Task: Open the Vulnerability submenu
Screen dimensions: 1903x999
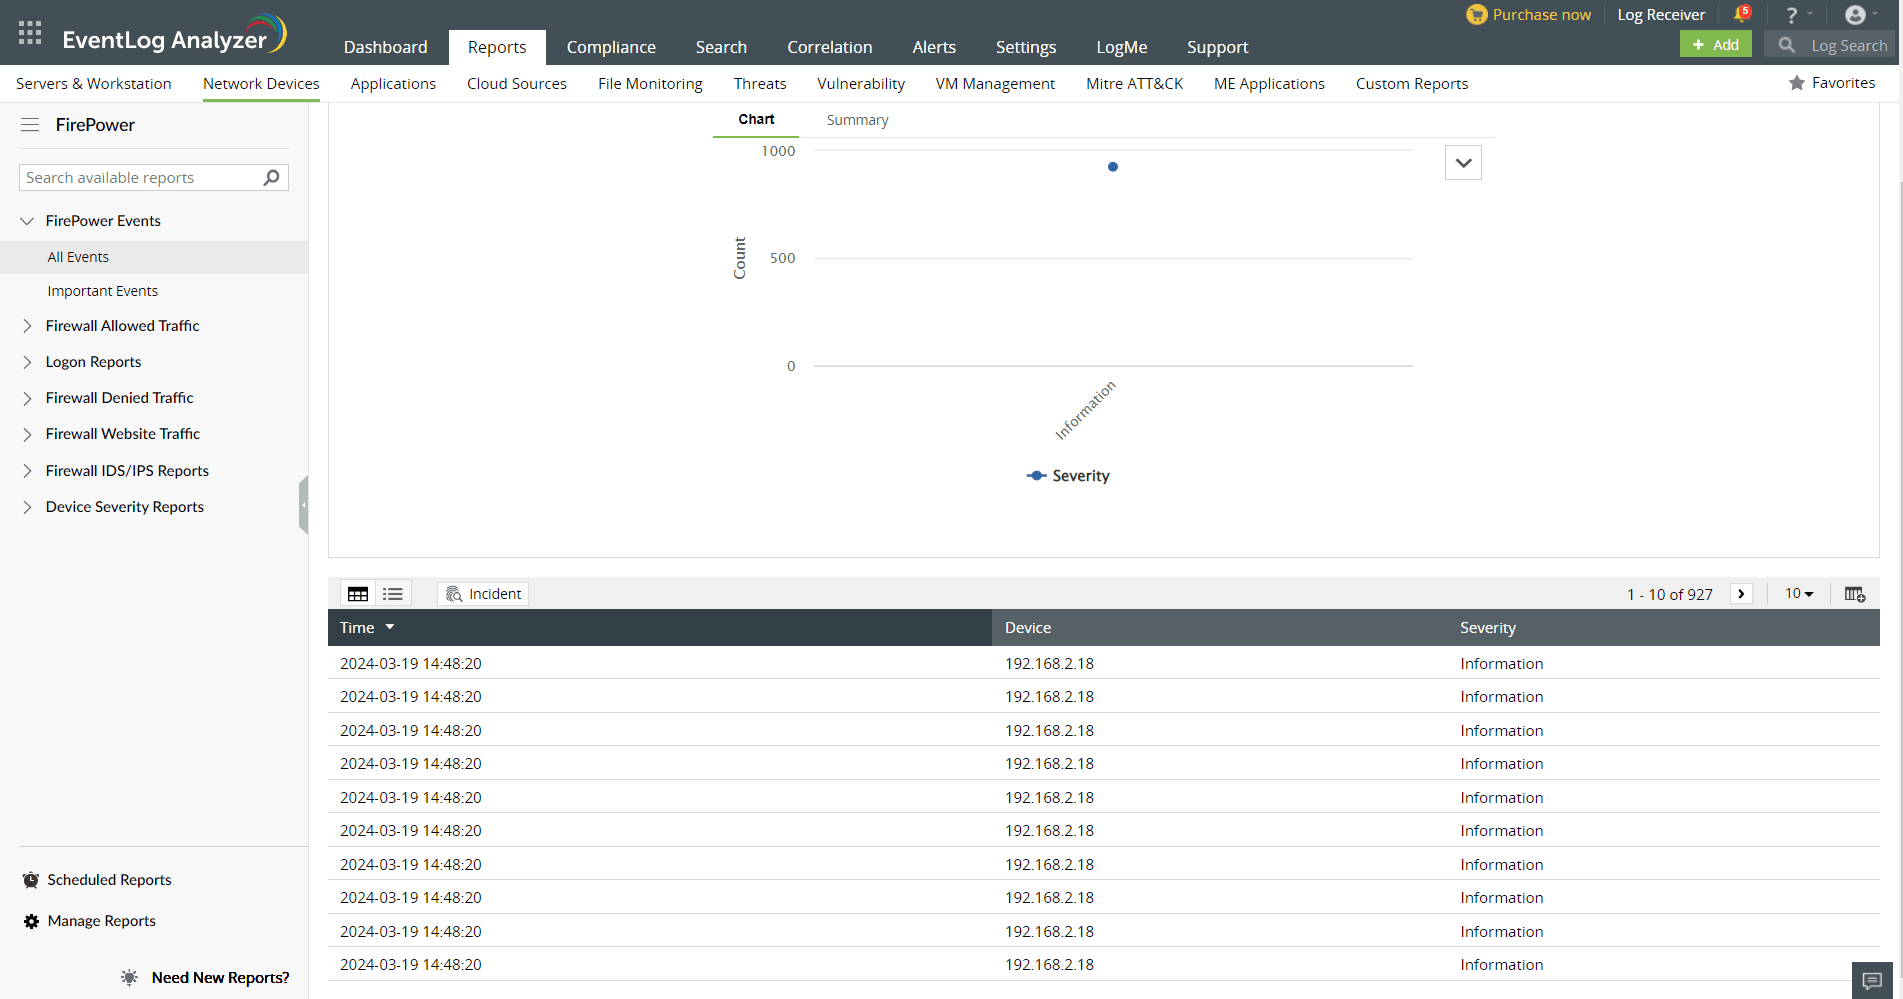Action: click(x=860, y=84)
